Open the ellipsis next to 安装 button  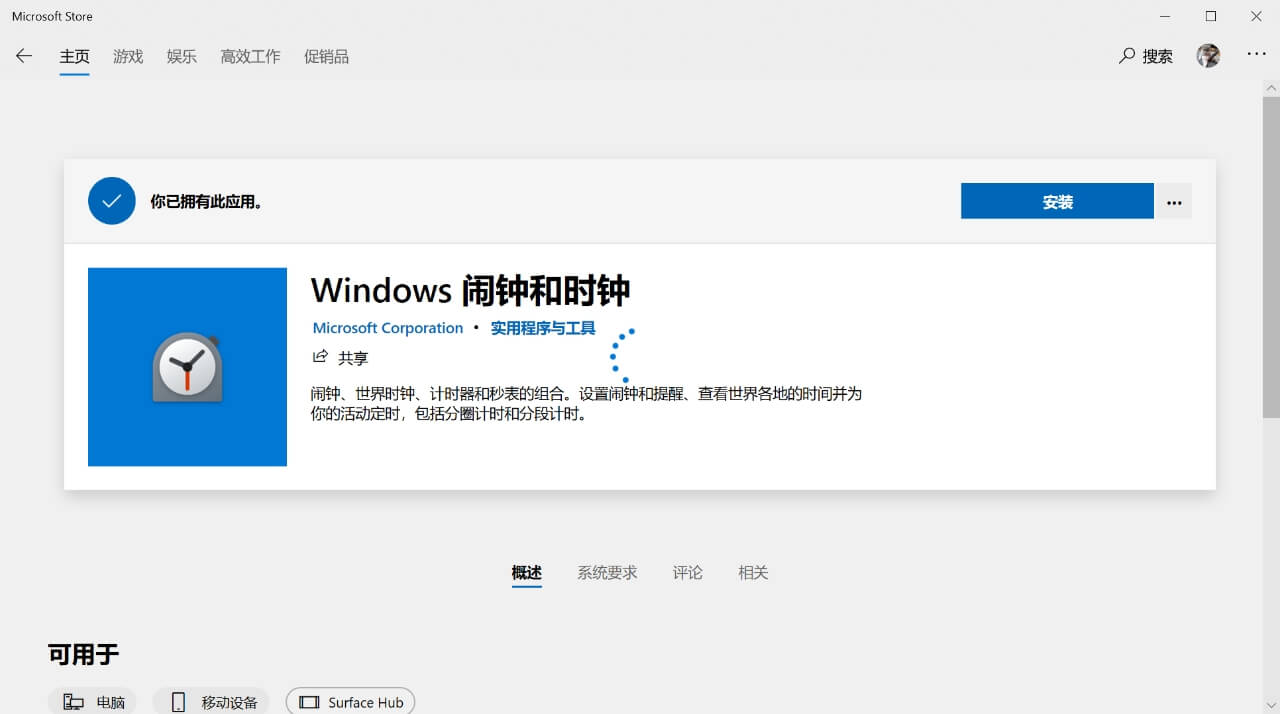click(x=1173, y=201)
